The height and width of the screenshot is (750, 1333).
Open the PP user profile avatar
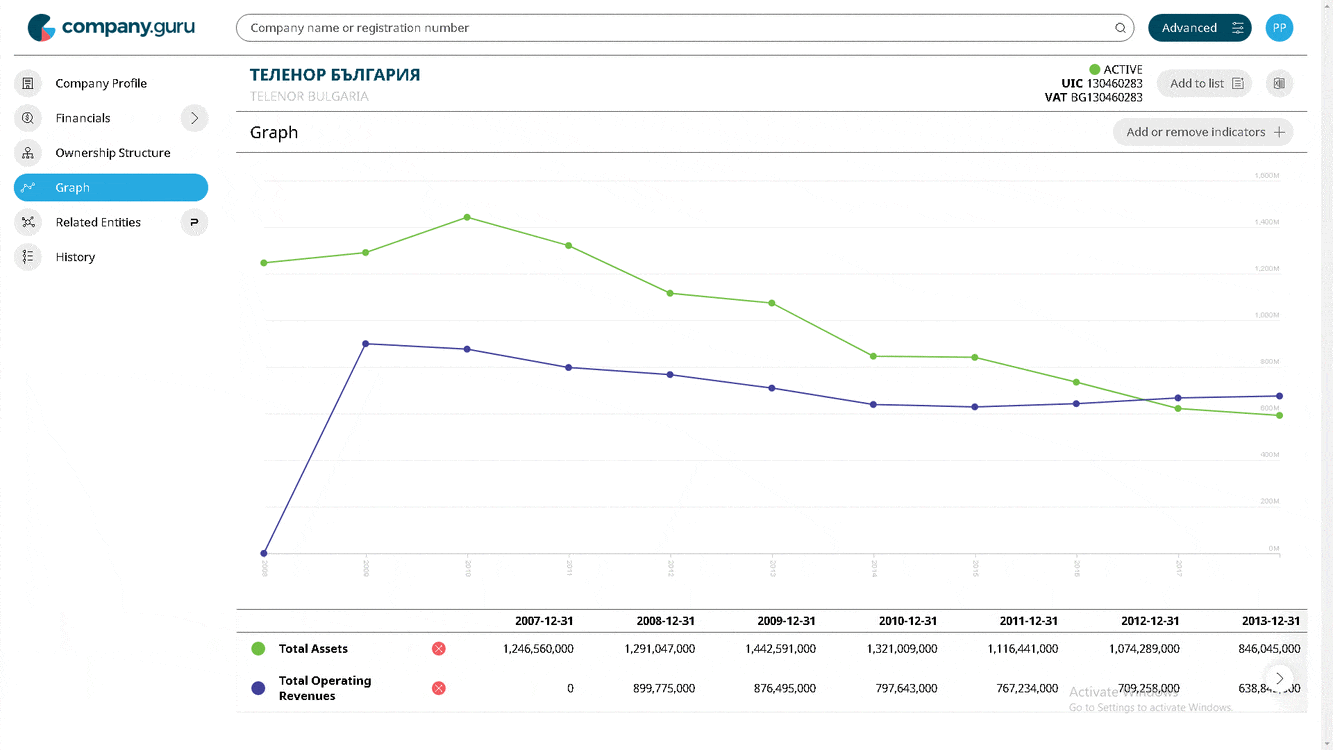(x=1279, y=28)
